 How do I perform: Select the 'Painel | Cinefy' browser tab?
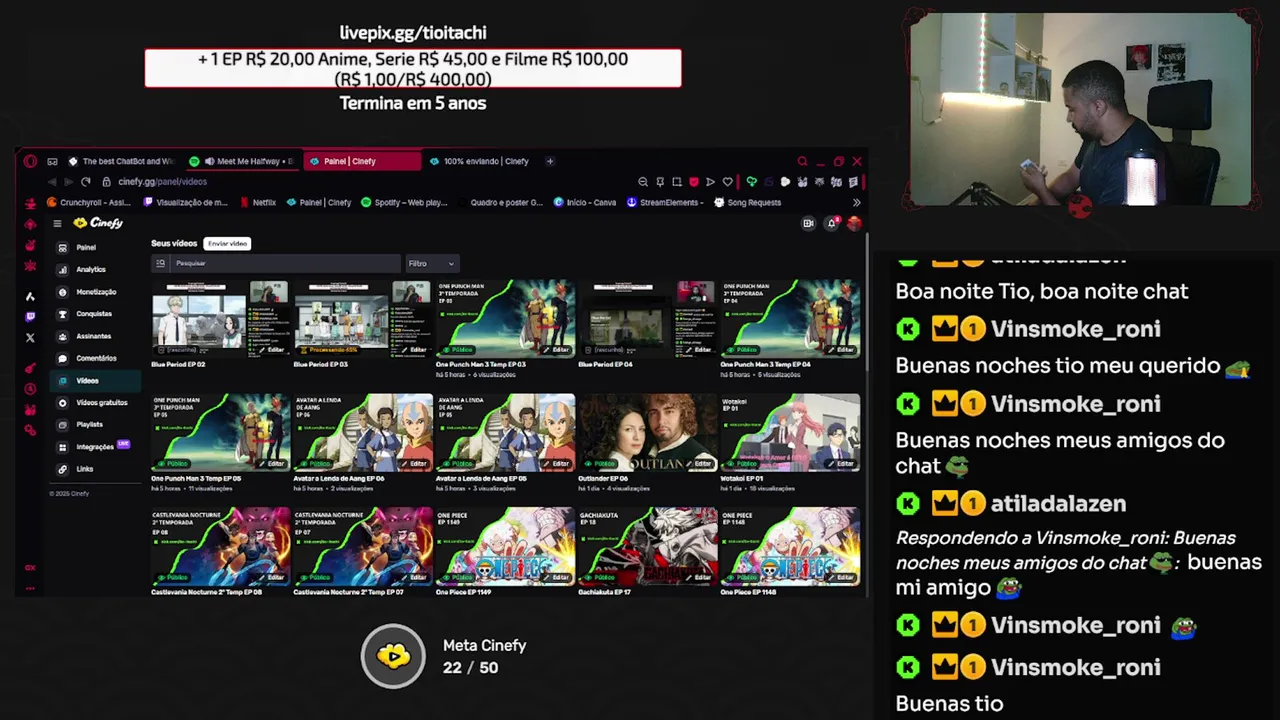pyautogui.click(x=362, y=161)
